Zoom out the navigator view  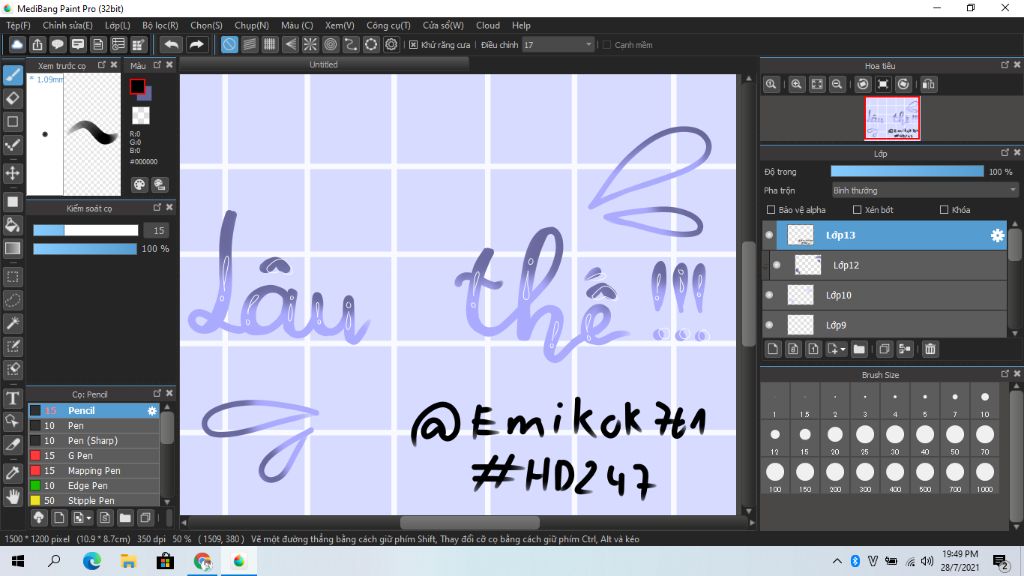coord(837,84)
